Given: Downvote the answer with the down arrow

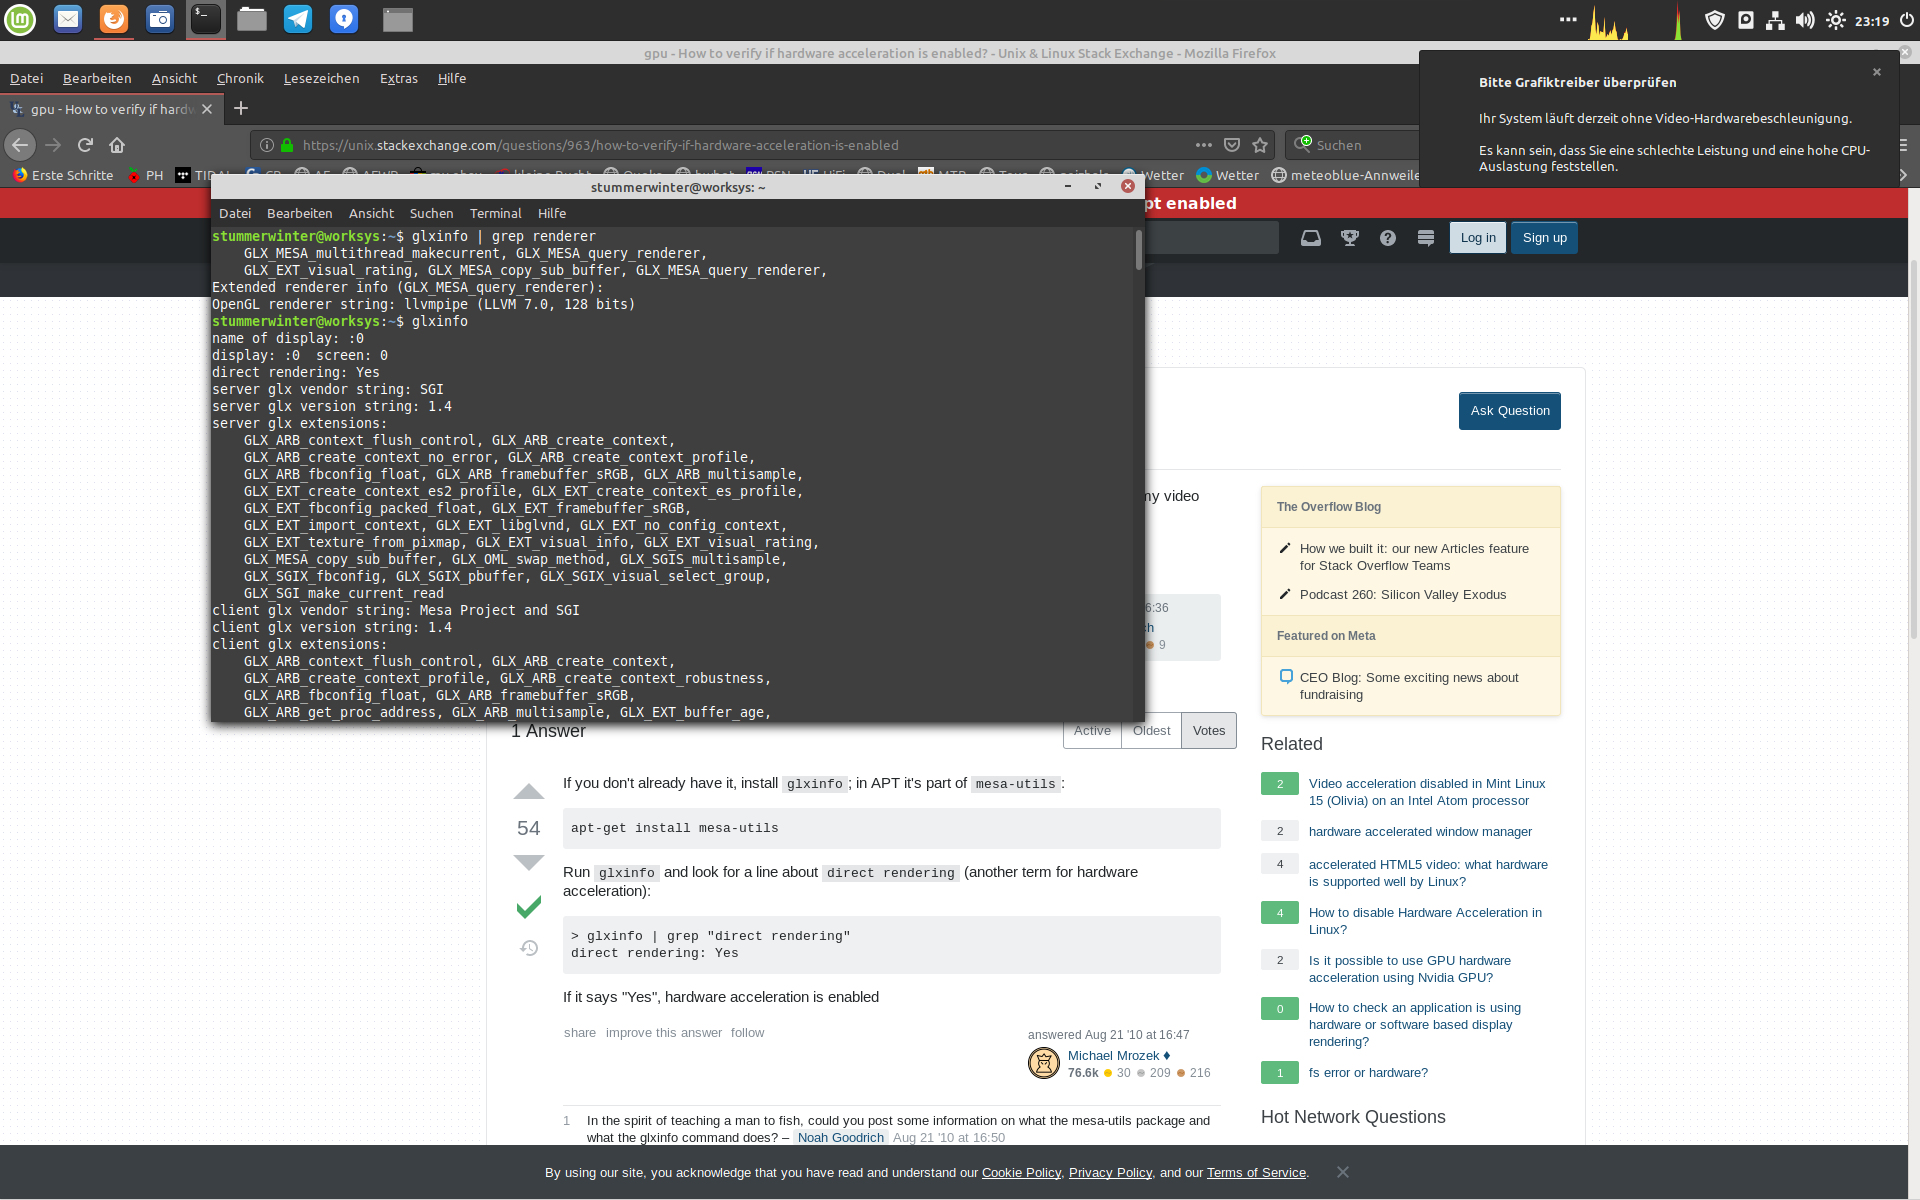Looking at the screenshot, I should 528,862.
